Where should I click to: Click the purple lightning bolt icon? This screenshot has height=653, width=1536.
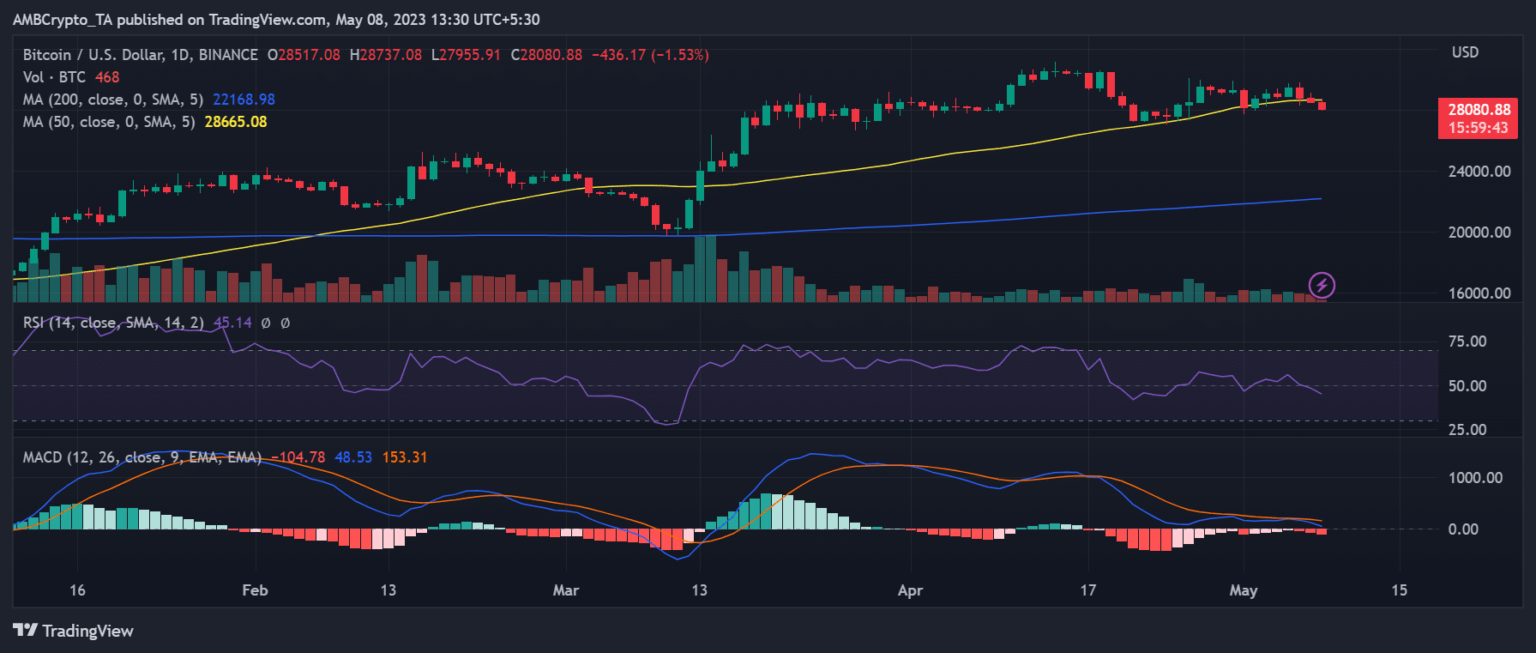point(1322,285)
